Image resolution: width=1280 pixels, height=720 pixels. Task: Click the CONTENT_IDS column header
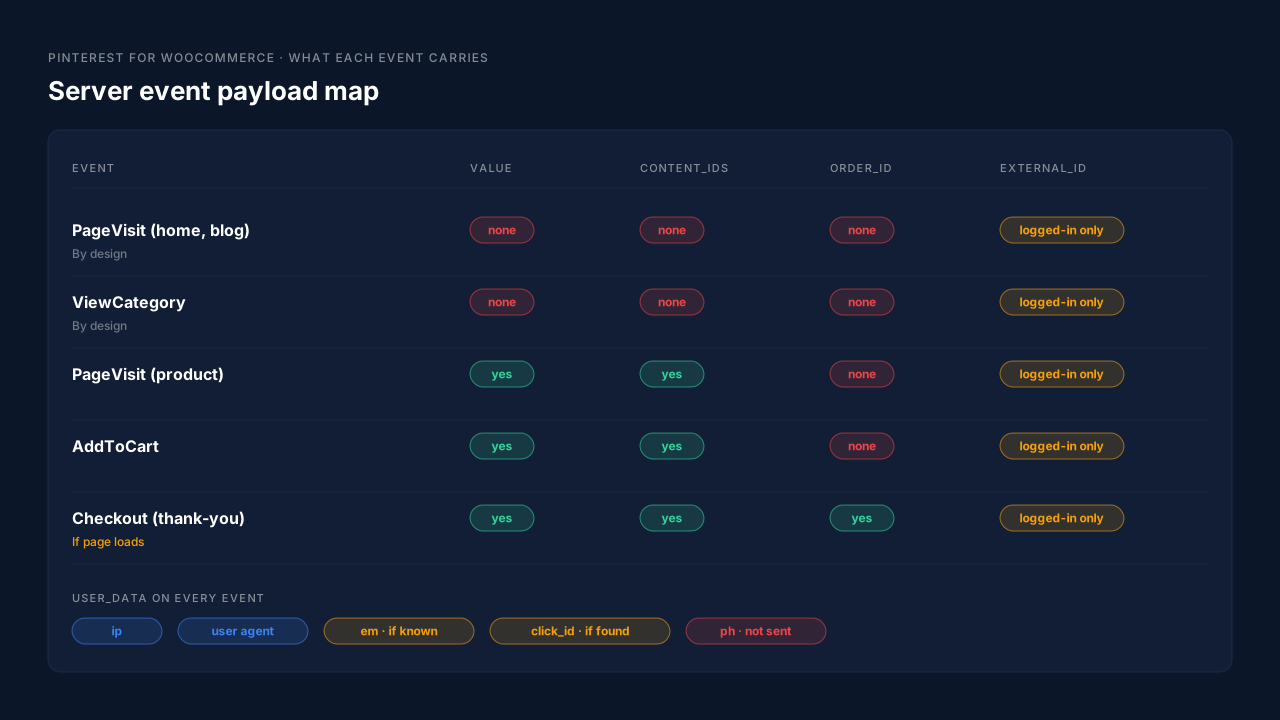pos(684,168)
